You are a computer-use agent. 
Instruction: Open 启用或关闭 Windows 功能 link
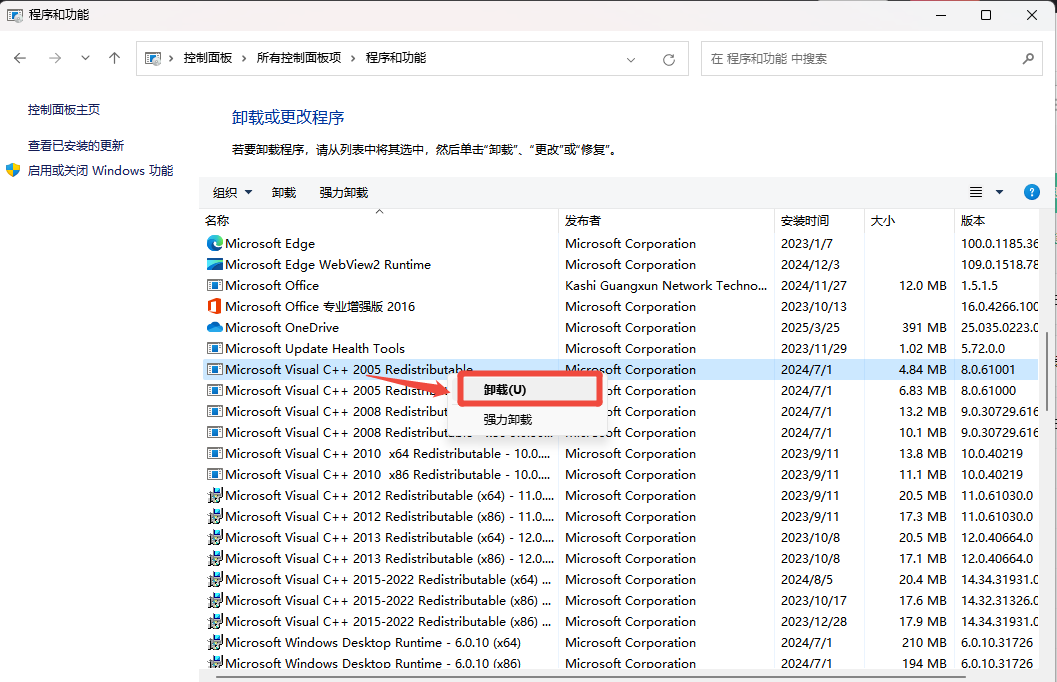[x=100, y=170]
